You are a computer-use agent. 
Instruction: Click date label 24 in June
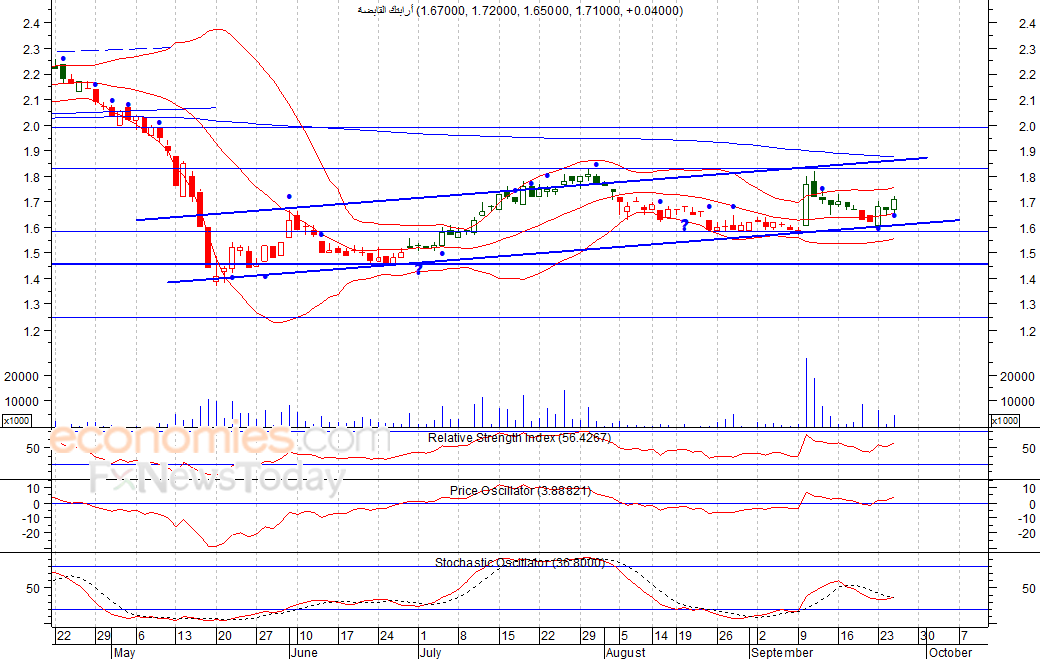pyautogui.click(x=387, y=636)
